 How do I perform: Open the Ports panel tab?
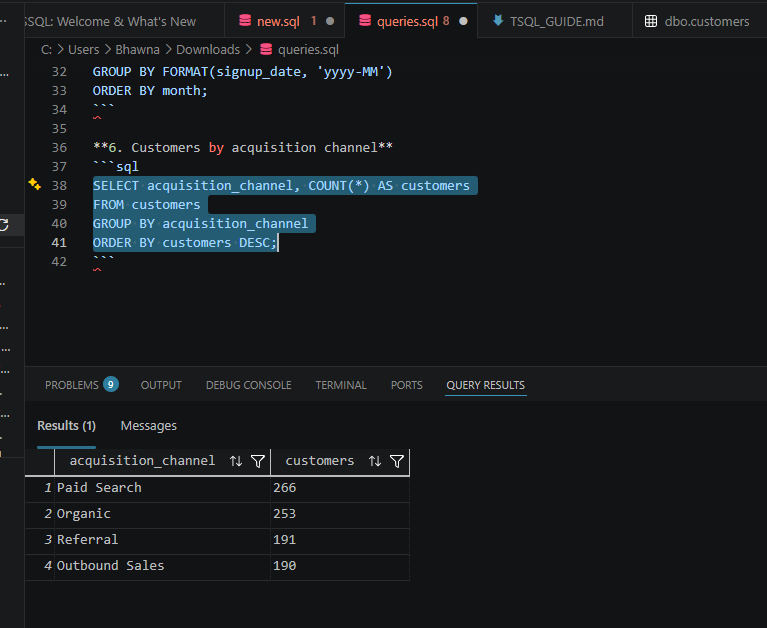pos(406,385)
